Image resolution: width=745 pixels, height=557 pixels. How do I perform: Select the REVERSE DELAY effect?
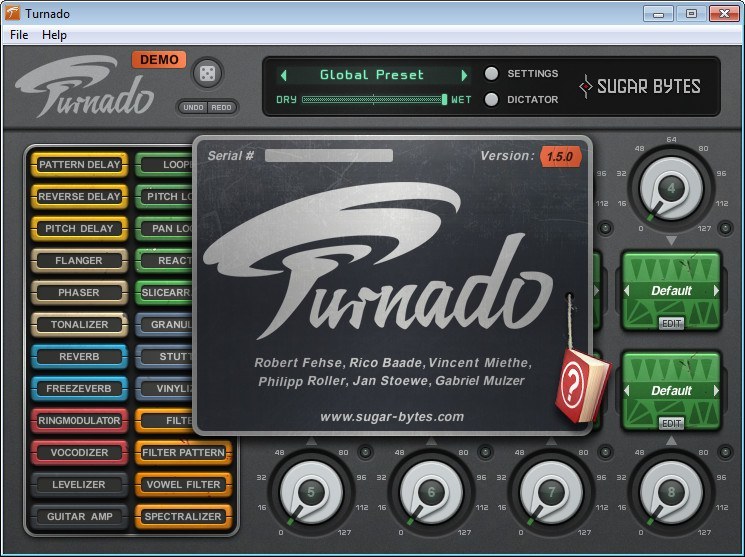point(79,196)
